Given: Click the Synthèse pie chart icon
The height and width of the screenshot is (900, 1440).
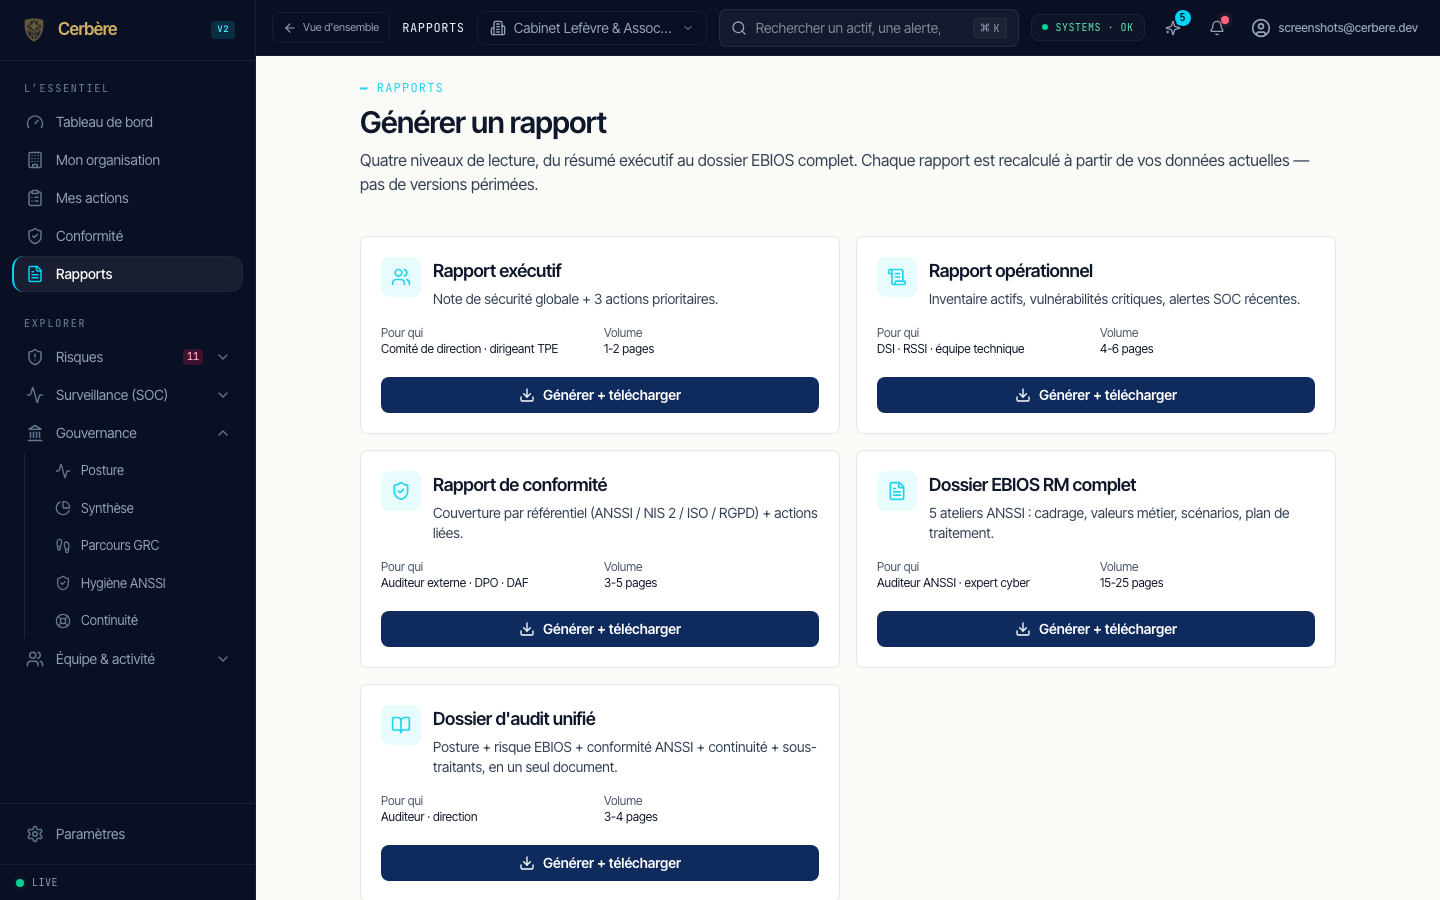Looking at the screenshot, I should click(x=63, y=508).
